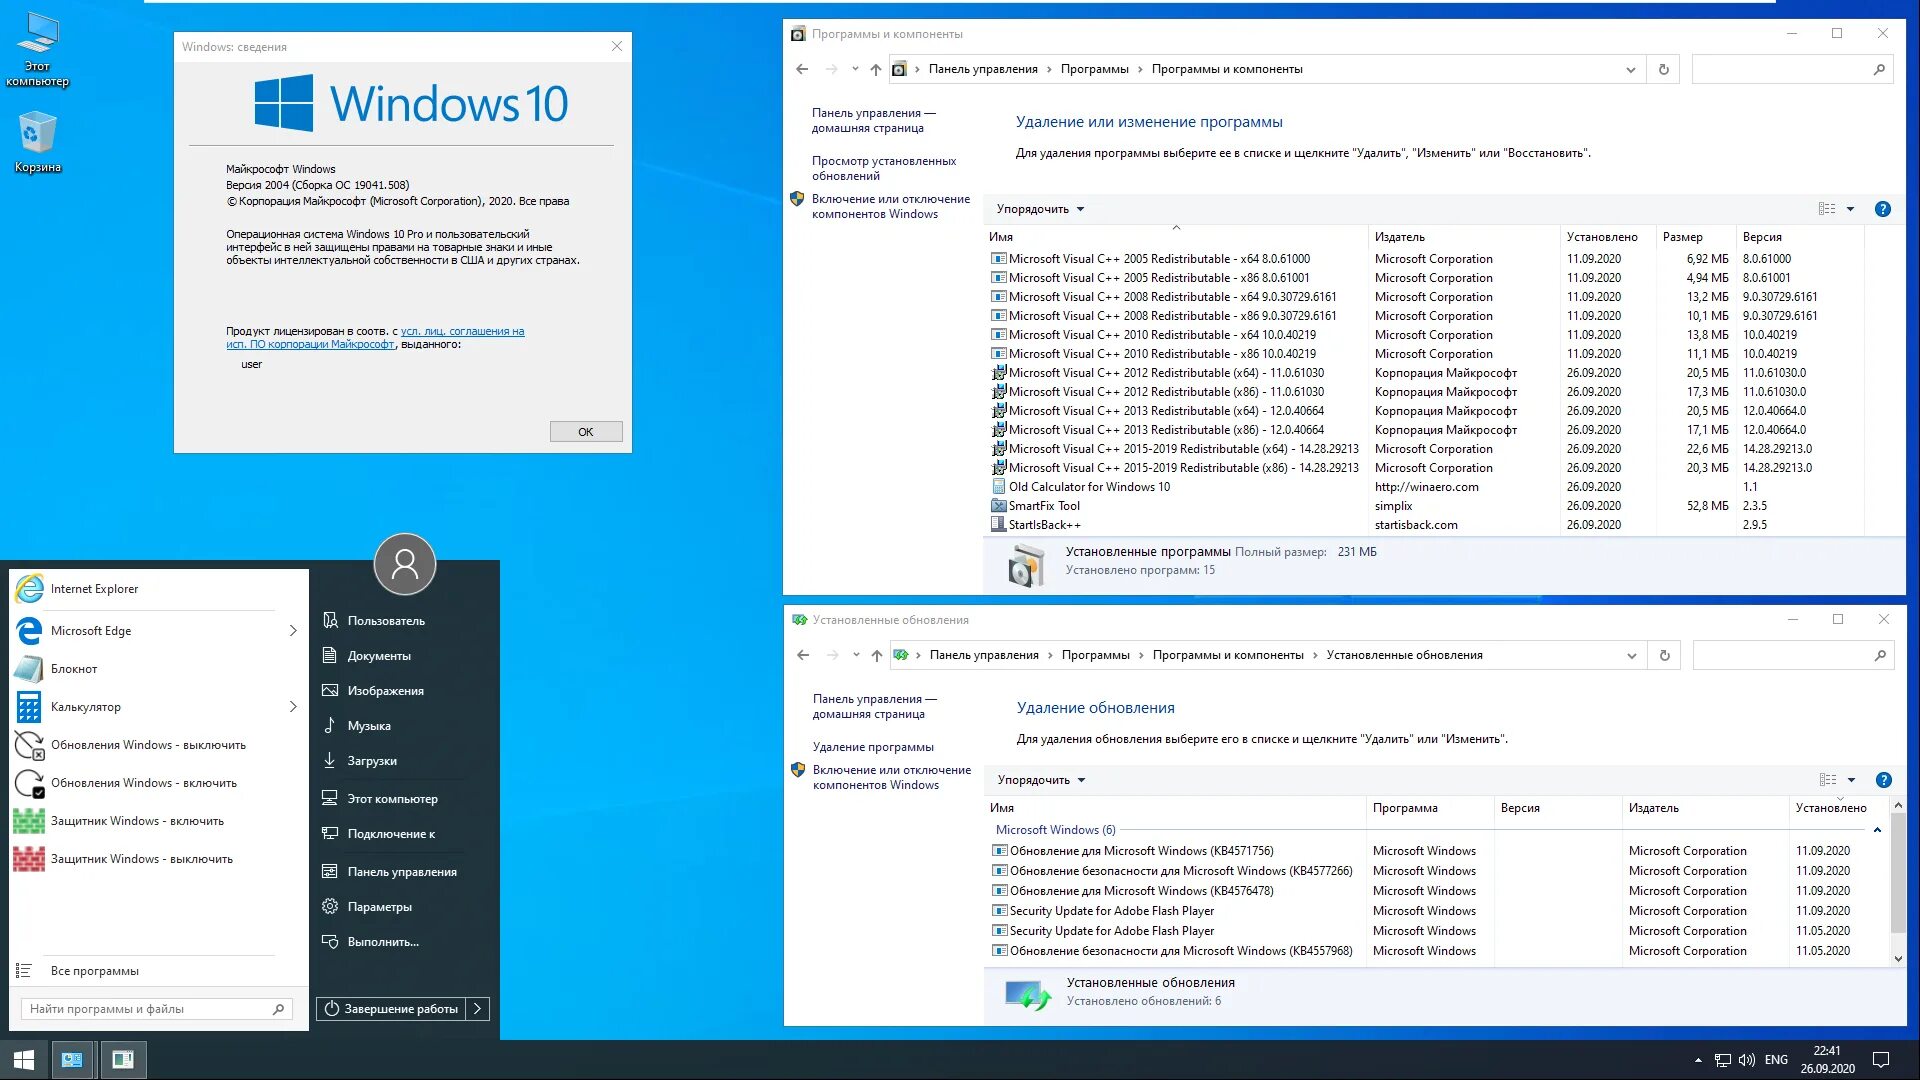Open the Recycle Bin desktop icon
Image resolution: width=1920 pixels, height=1080 pixels.
point(38,142)
